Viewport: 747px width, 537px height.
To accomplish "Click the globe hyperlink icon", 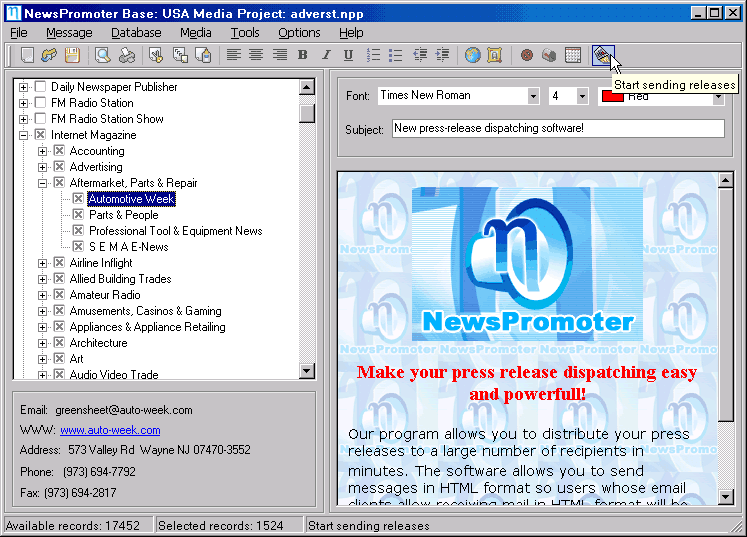I will pos(473,55).
